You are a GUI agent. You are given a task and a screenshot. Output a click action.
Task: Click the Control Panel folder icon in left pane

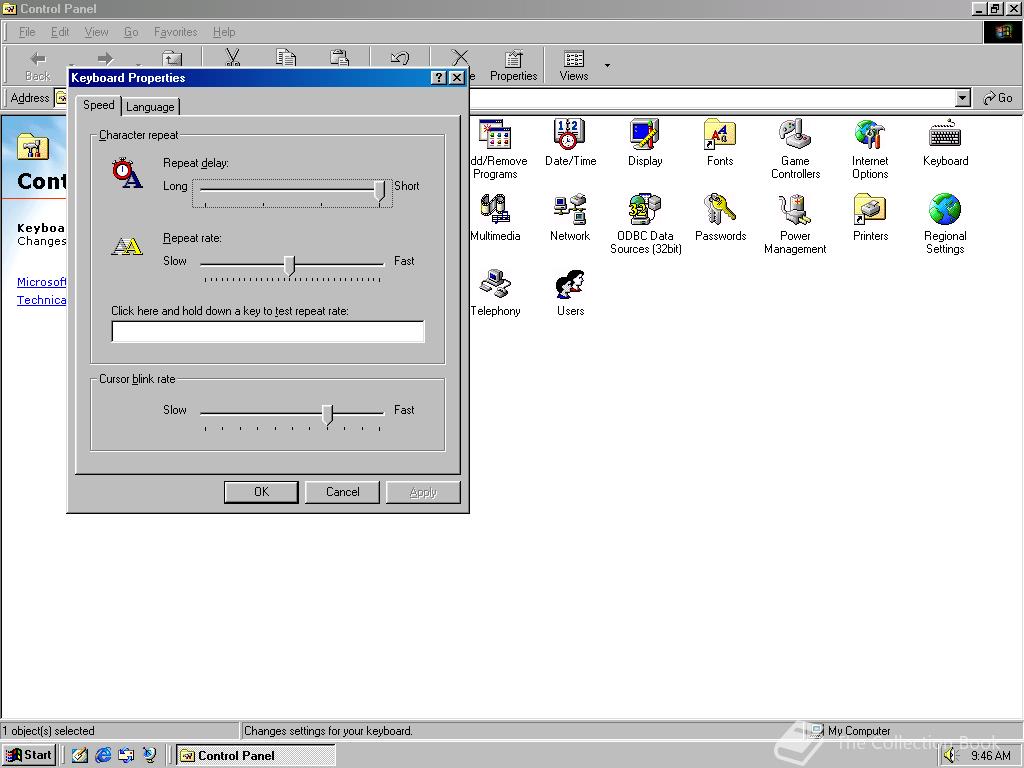point(33,146)
